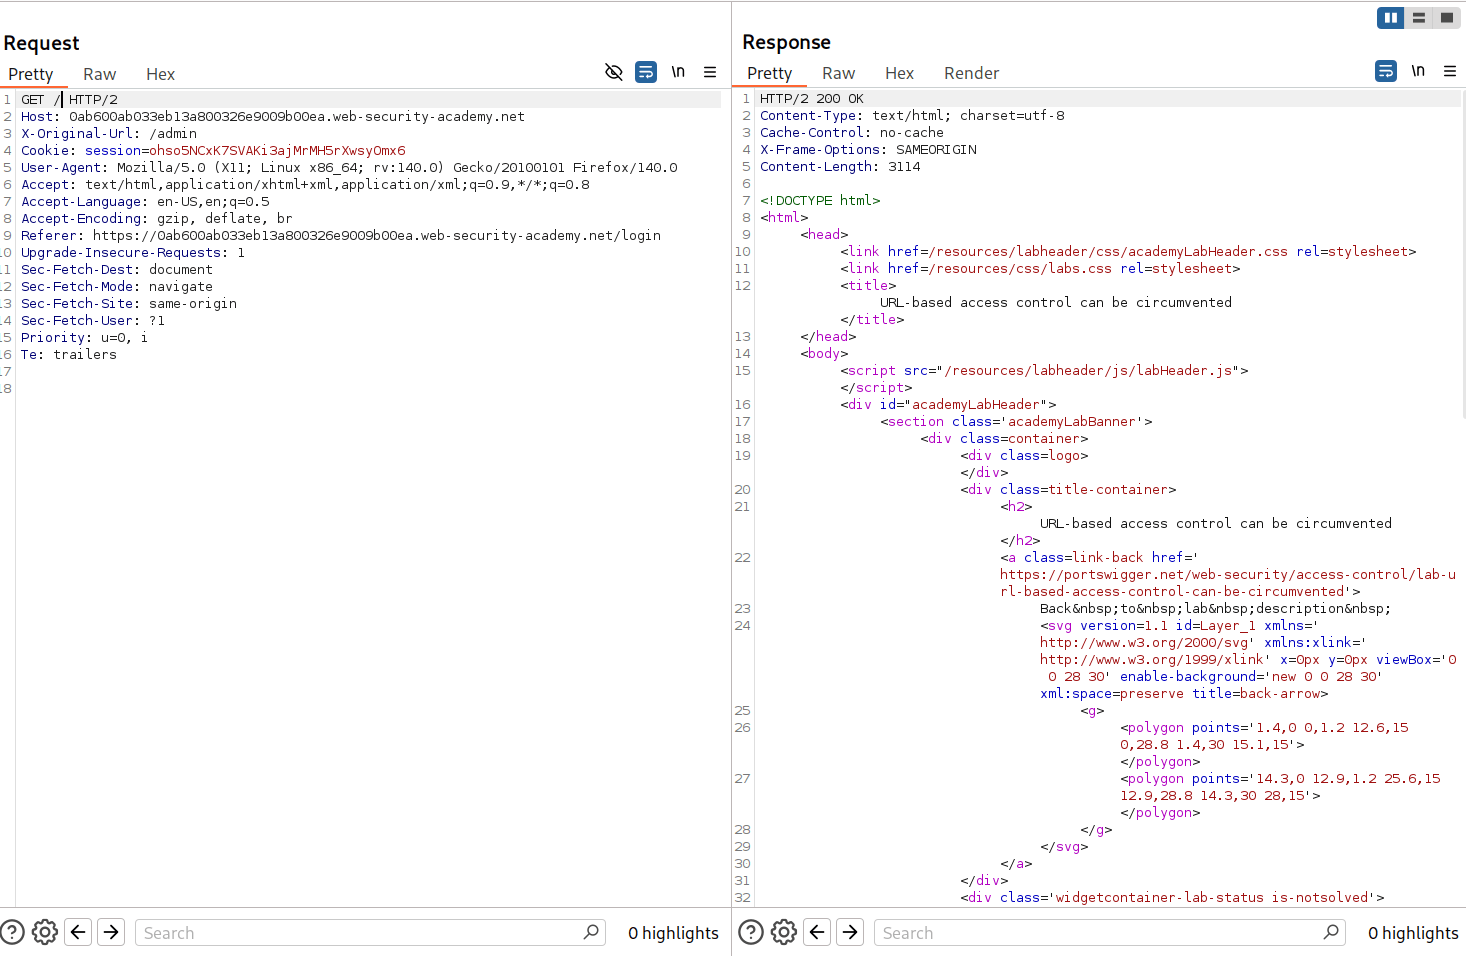Select combined tabbed layout icon
The height and width of the screenshot is (956, 1466).
coord(1447,18)
